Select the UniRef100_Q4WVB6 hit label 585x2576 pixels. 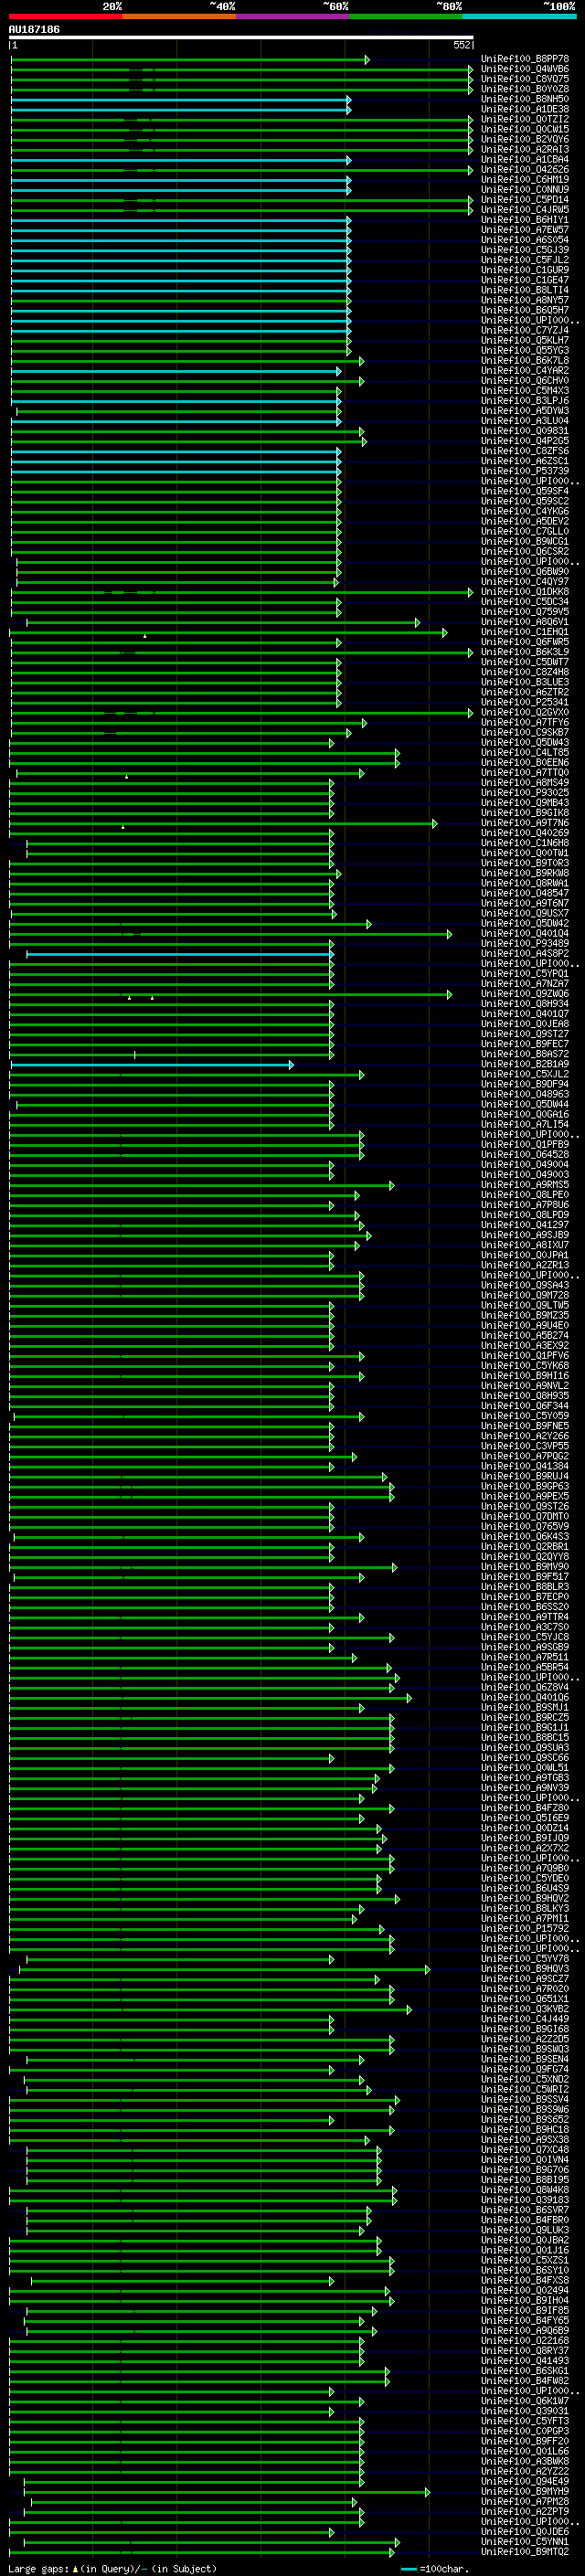point(525,70)
